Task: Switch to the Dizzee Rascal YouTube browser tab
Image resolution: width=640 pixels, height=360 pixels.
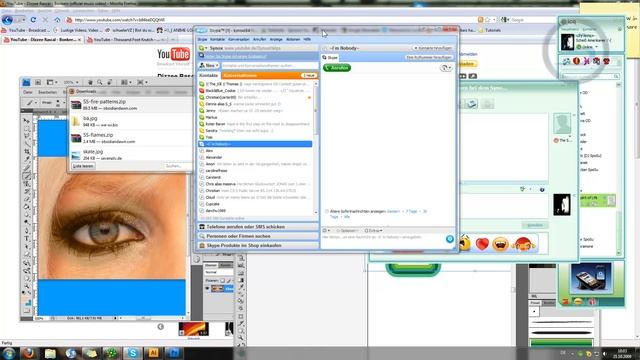Action: click(x=42, y=40)
